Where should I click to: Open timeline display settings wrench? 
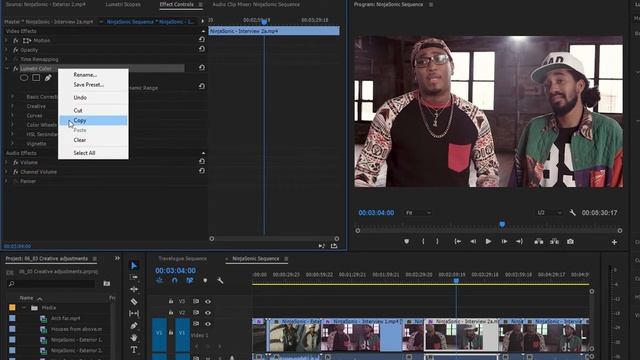click(x=220, y=280)
